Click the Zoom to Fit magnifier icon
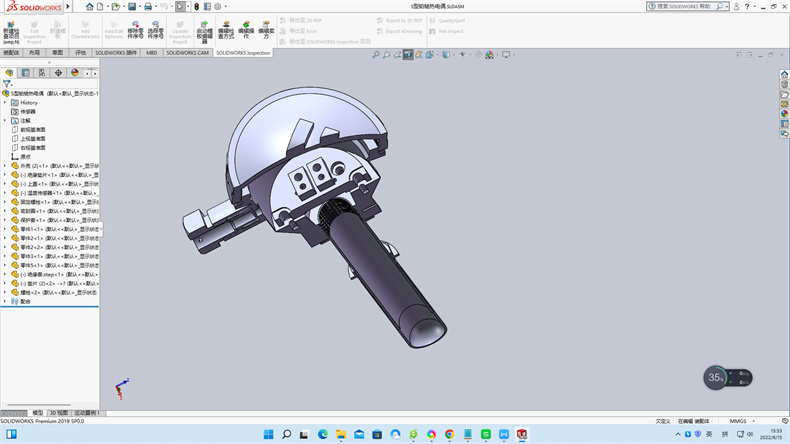This screenshot has width=790, height=444. pyautogui.click(x=376, y=55)
